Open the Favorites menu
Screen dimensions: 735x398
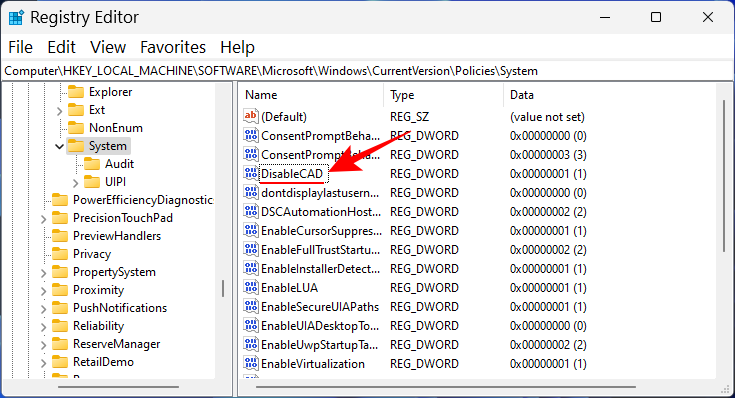(x=173, y=47)
